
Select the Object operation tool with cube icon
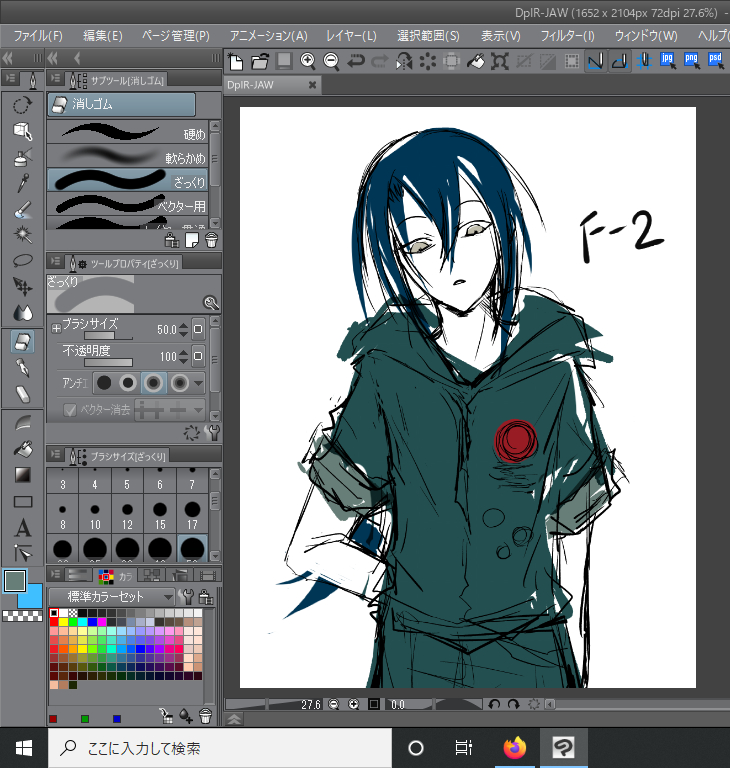pos(23,131)
